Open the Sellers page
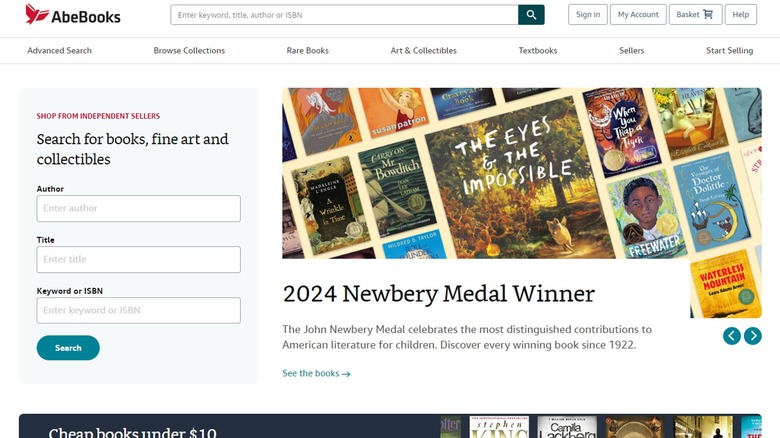The height and width of the screenshot is (438, 780). pyautogui.click(x=632, y=51)
